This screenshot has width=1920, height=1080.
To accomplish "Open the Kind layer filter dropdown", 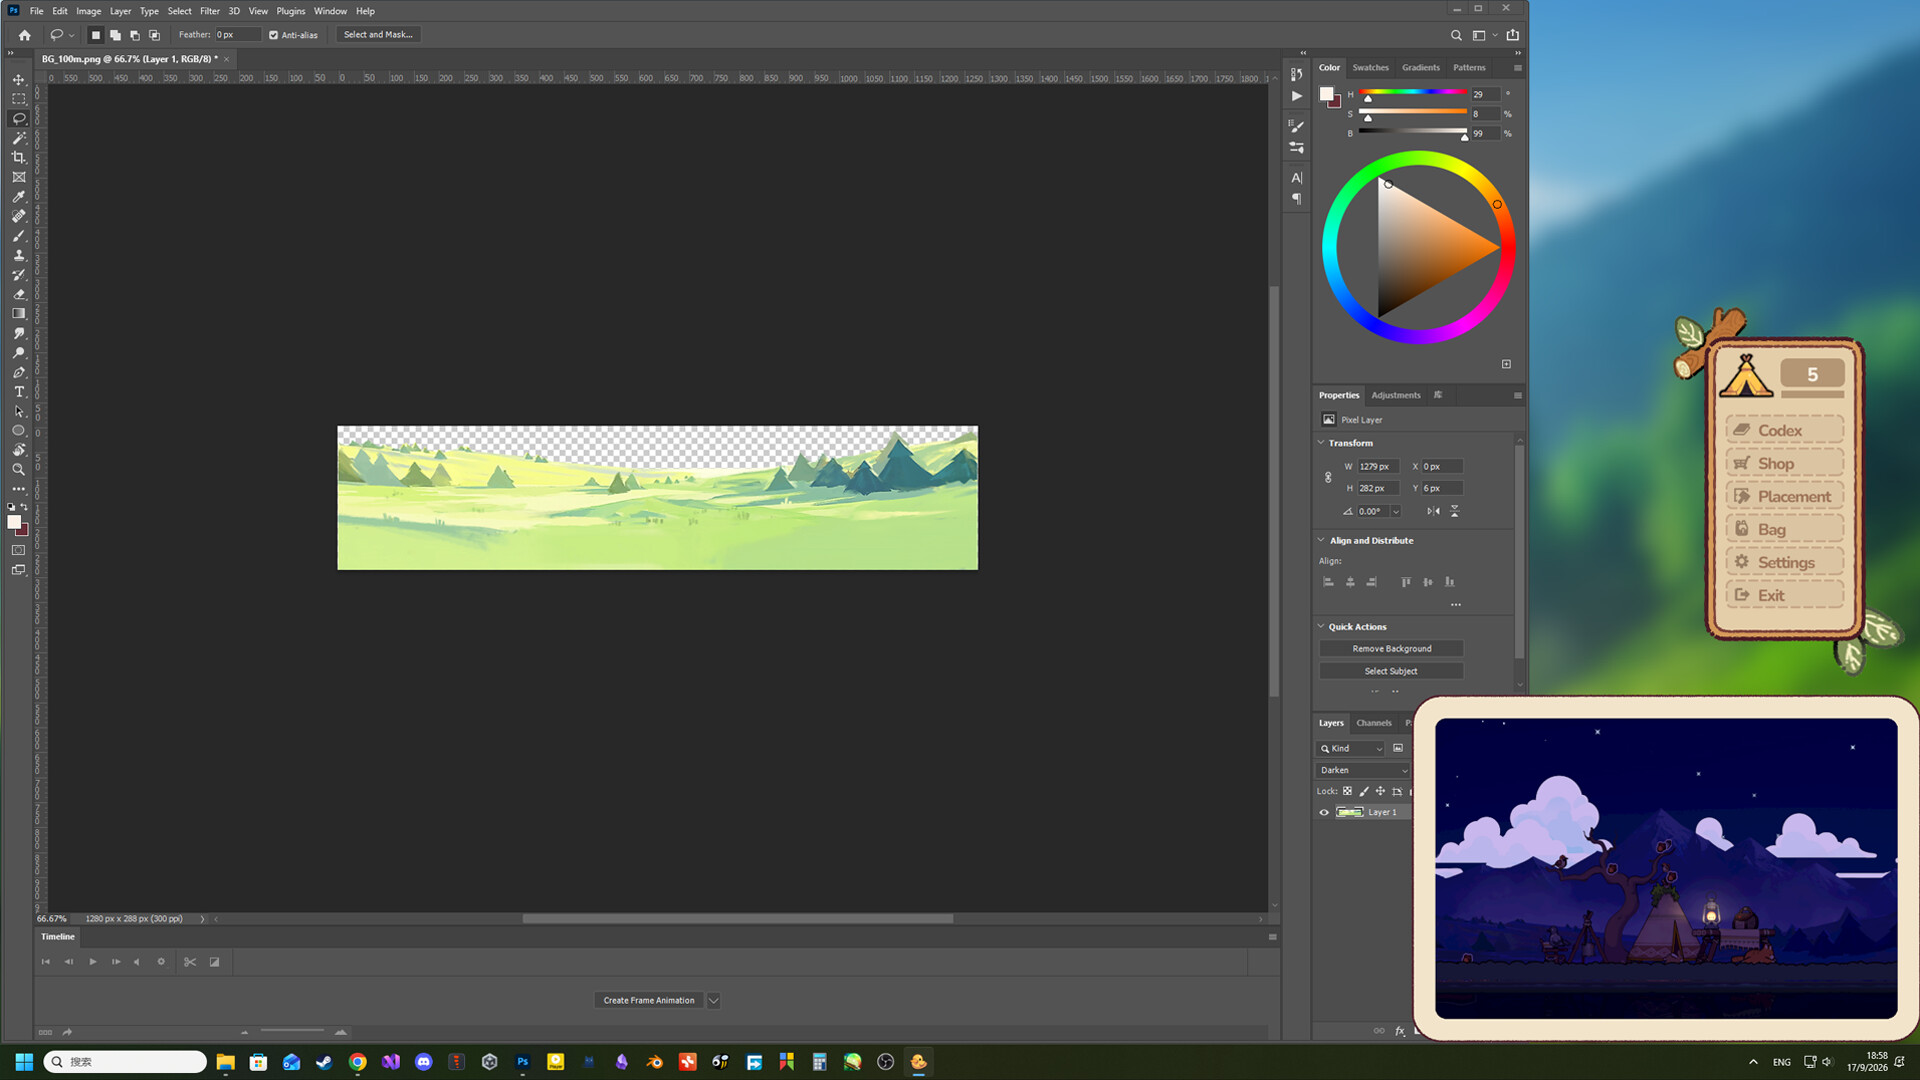I will [1350, 748].
